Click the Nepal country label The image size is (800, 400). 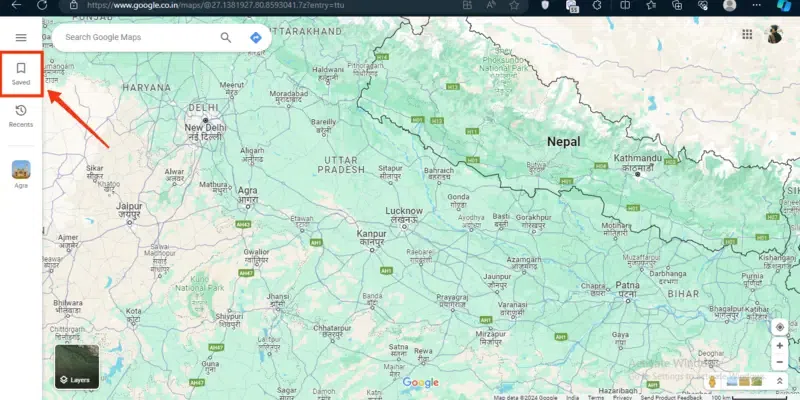coord(564,142)
